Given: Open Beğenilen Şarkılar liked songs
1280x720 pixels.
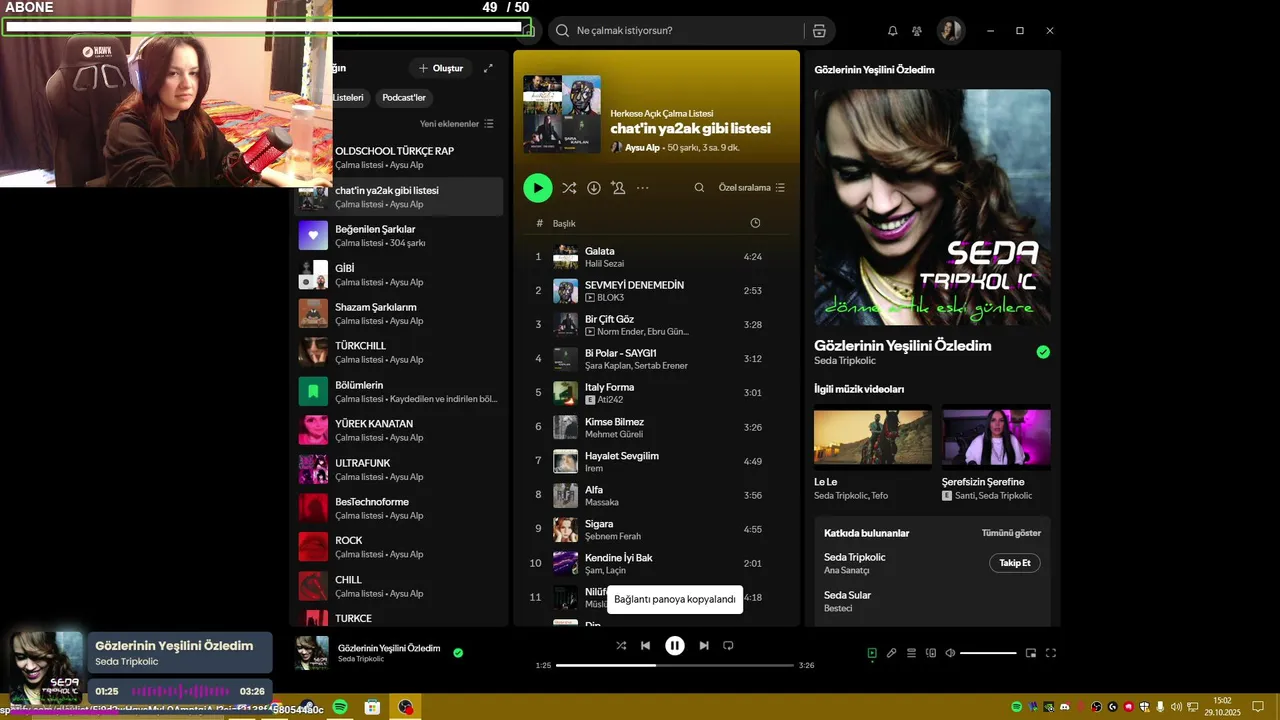Looking at the screenshot, I should click(x=399, y=236).
